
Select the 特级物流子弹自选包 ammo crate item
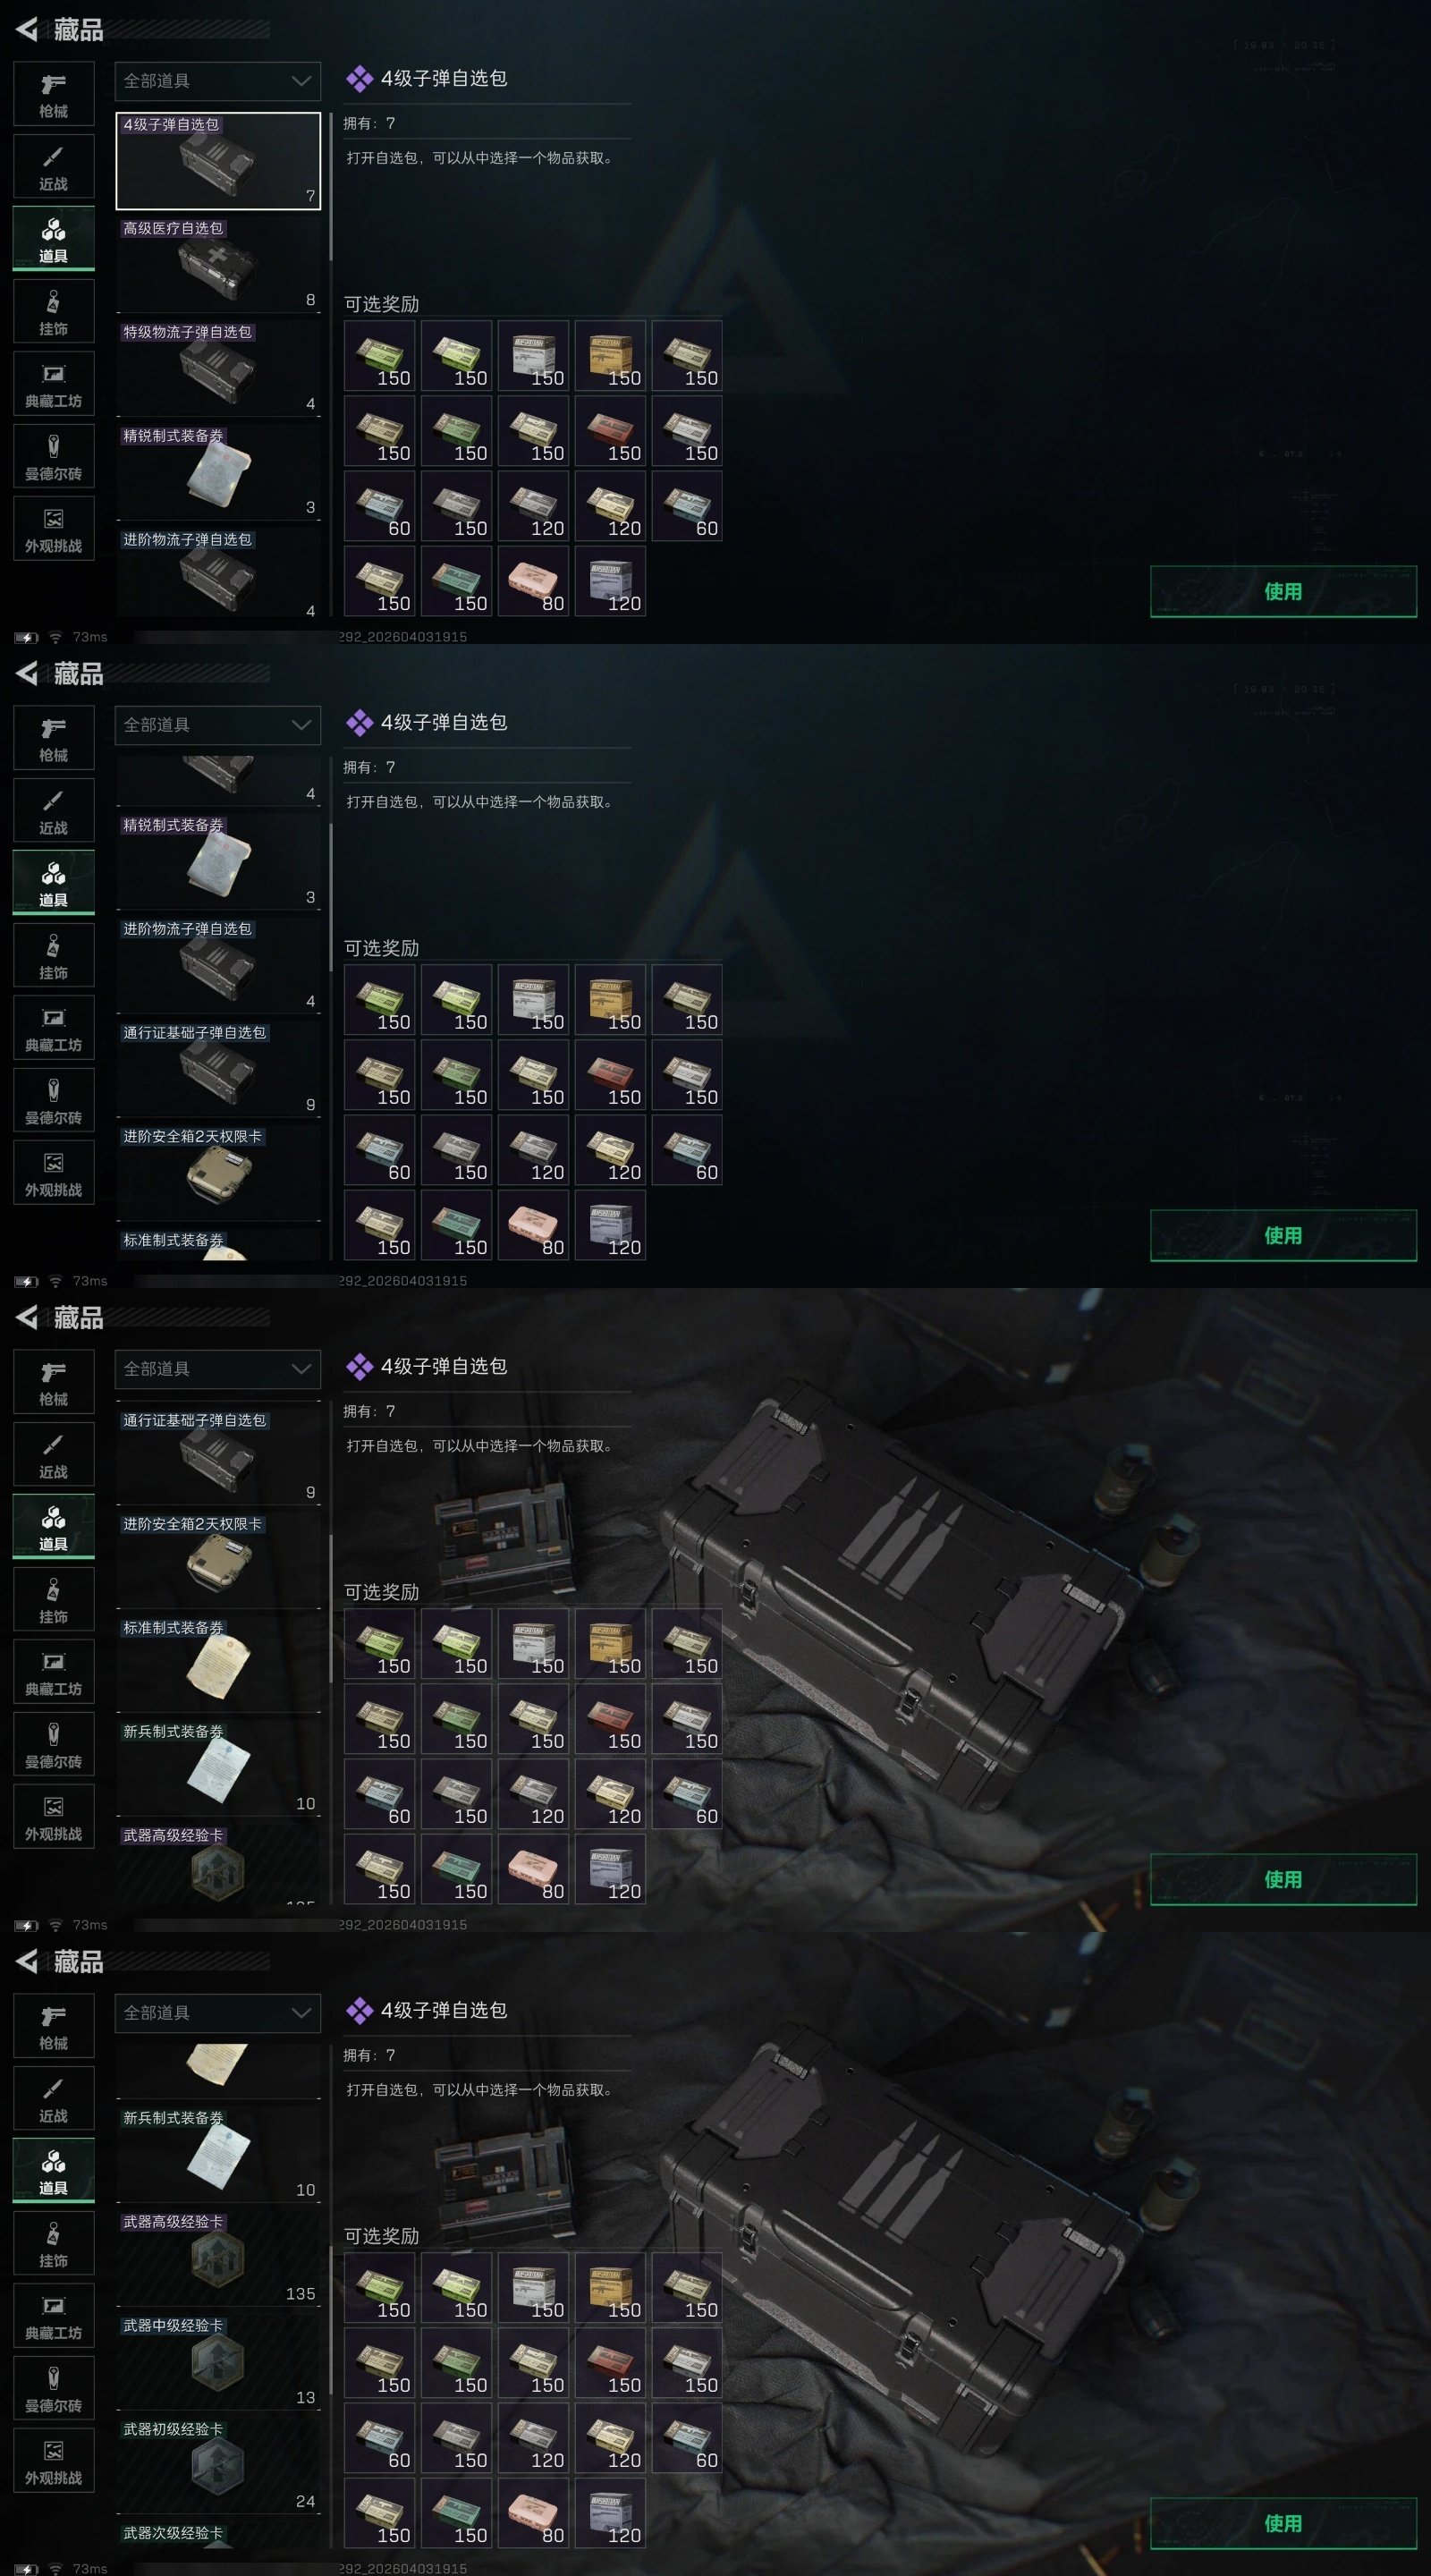218,369
